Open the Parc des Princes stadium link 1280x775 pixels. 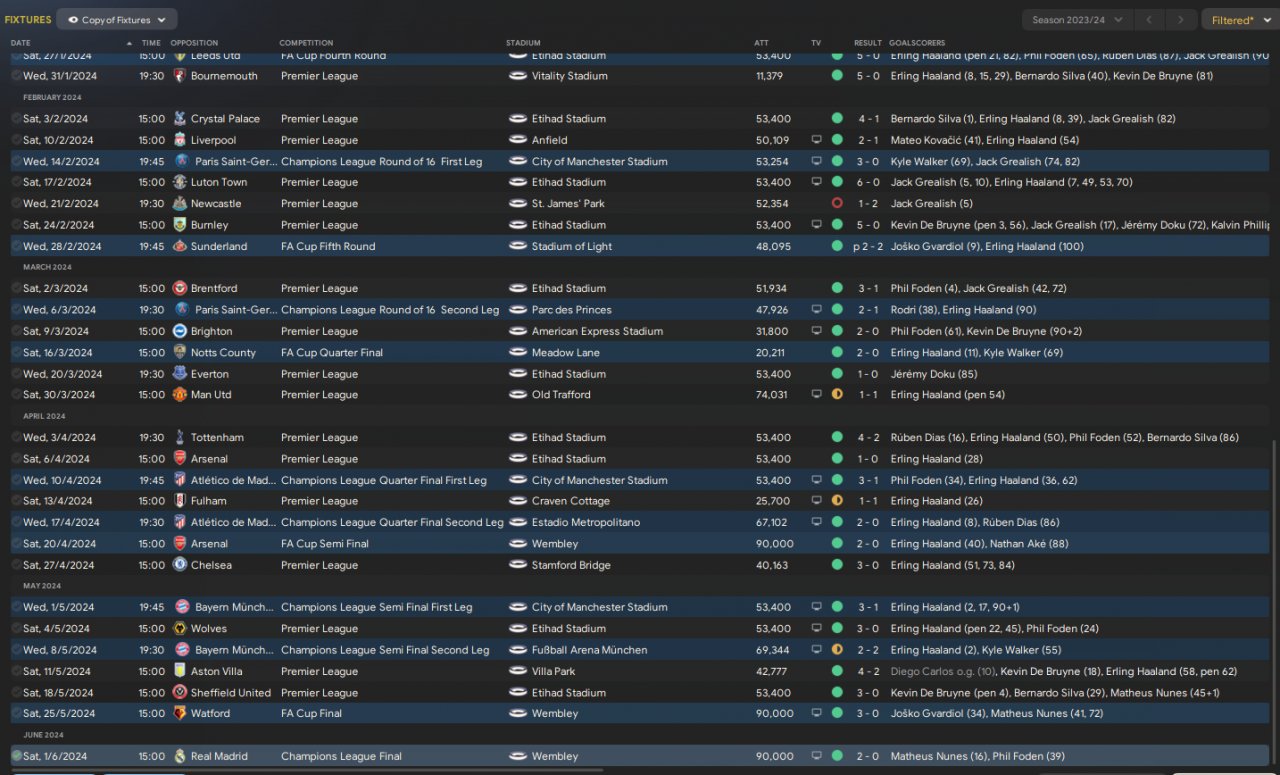[572, 310]
